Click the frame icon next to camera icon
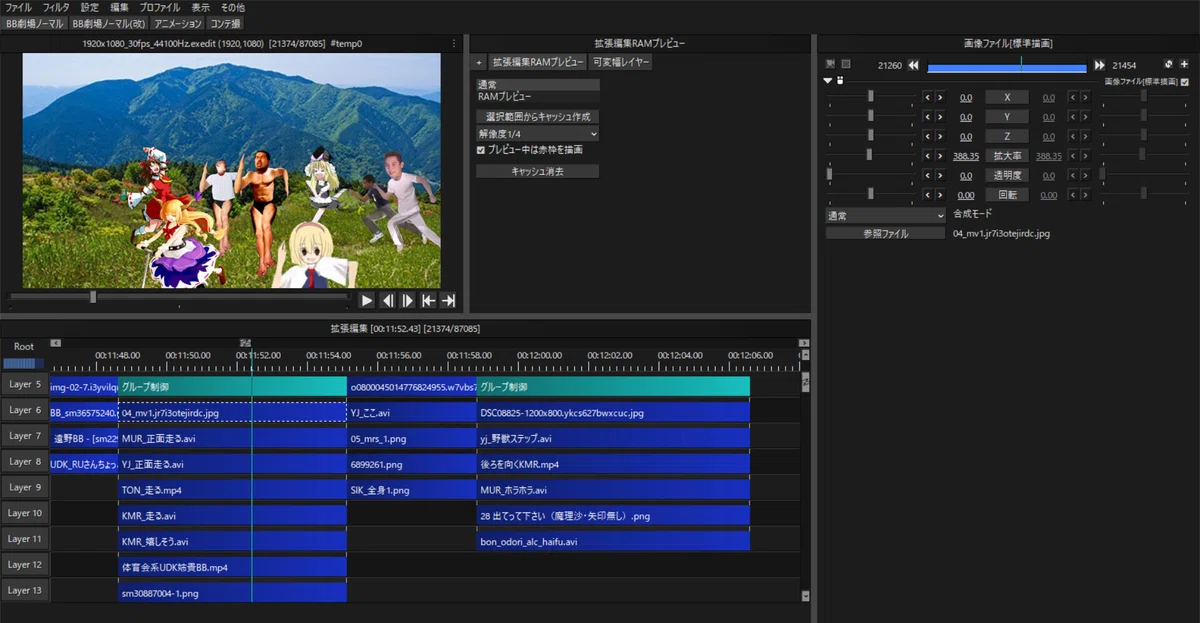This screenshot has width=1200, height=623. (845, 65)
